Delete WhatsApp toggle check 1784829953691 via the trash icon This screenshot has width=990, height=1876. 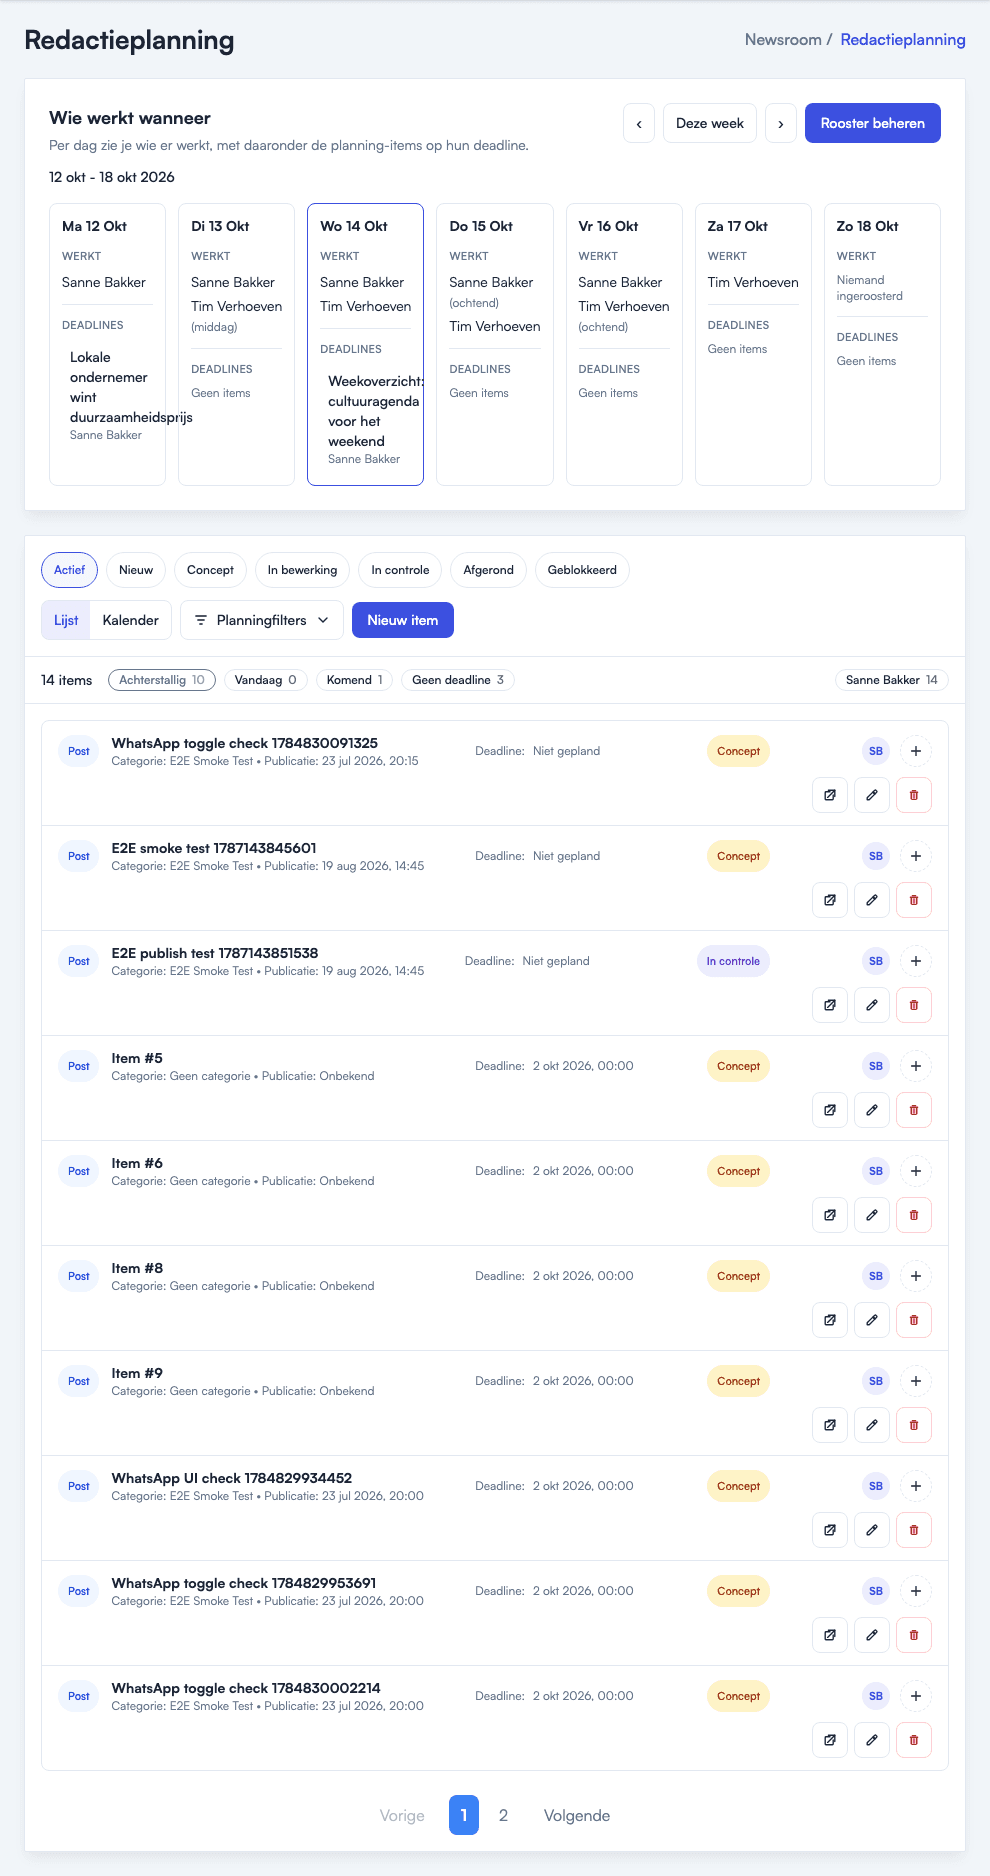coord(914,1635)
